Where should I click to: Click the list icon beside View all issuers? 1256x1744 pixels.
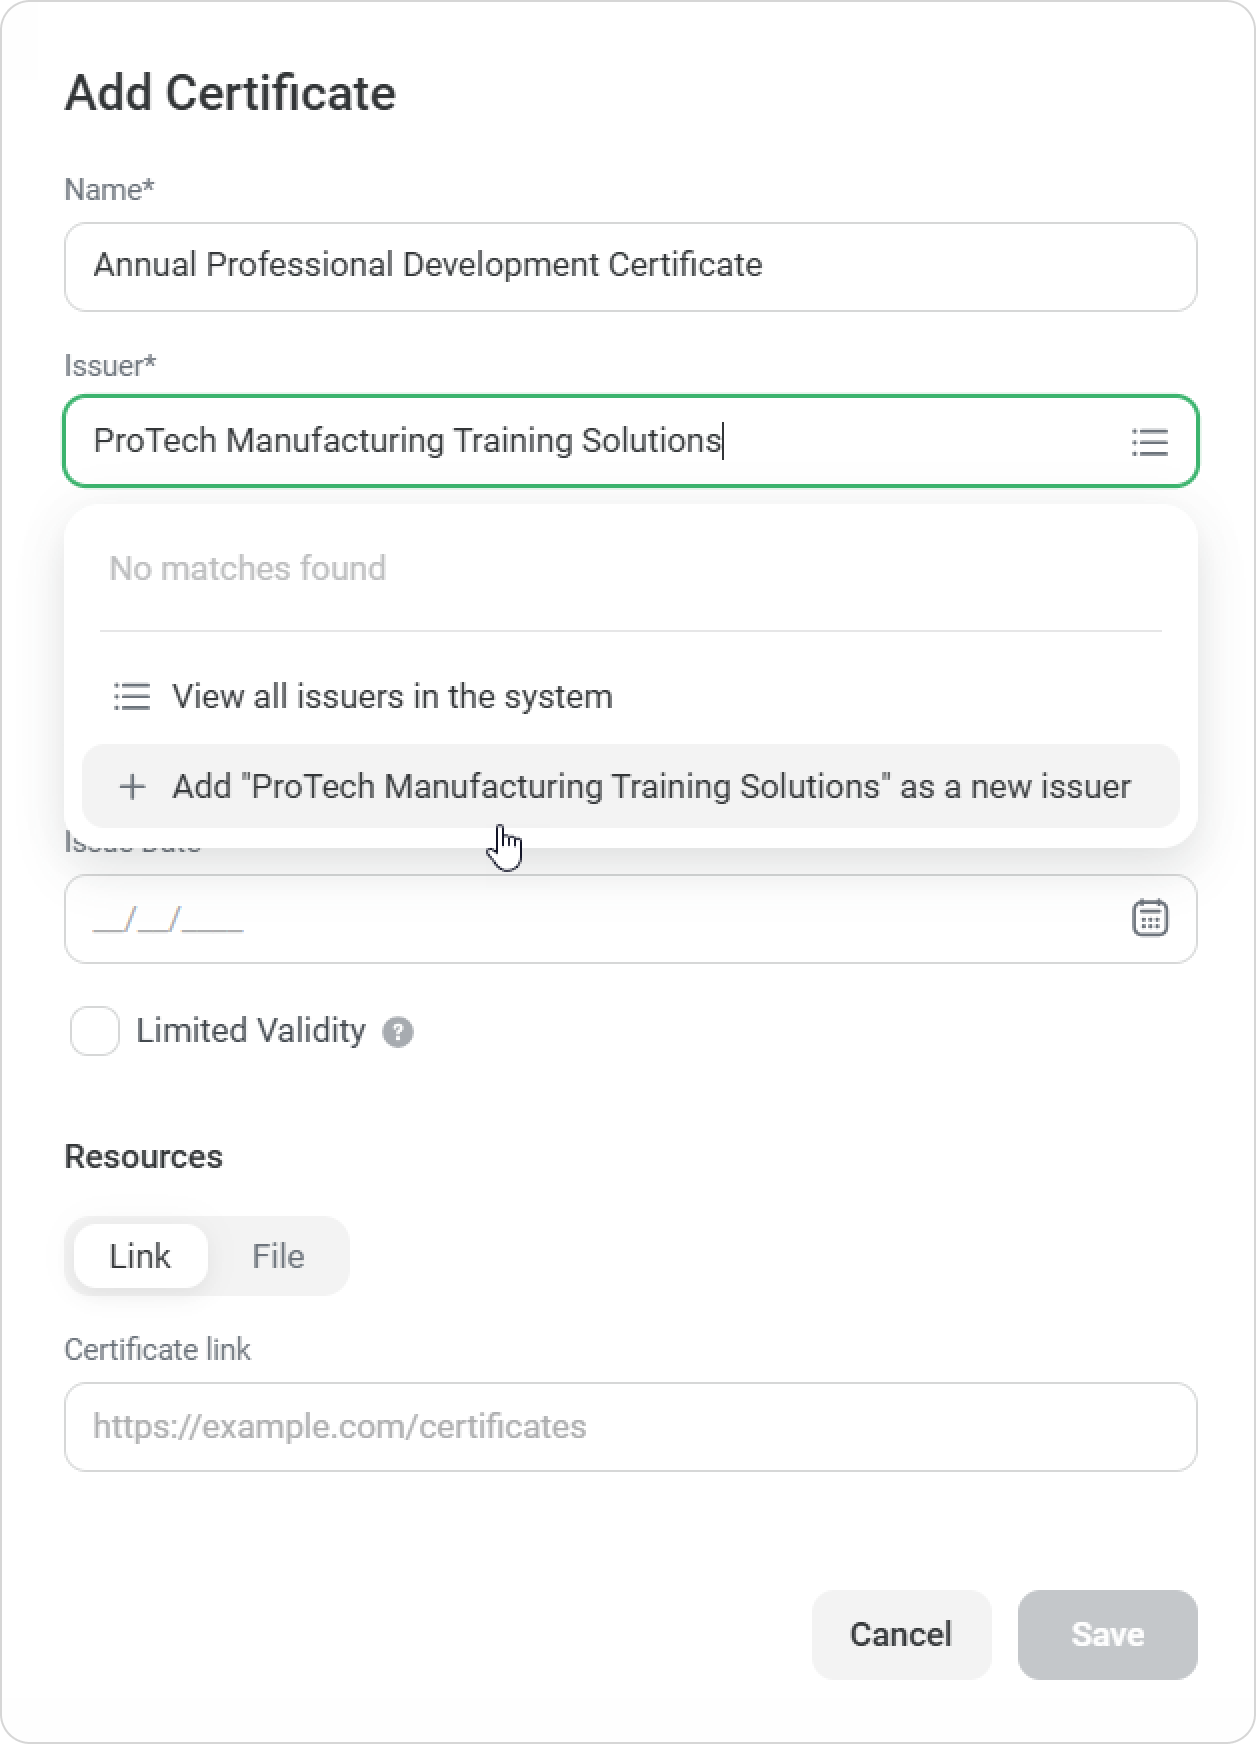coord(132,696)
